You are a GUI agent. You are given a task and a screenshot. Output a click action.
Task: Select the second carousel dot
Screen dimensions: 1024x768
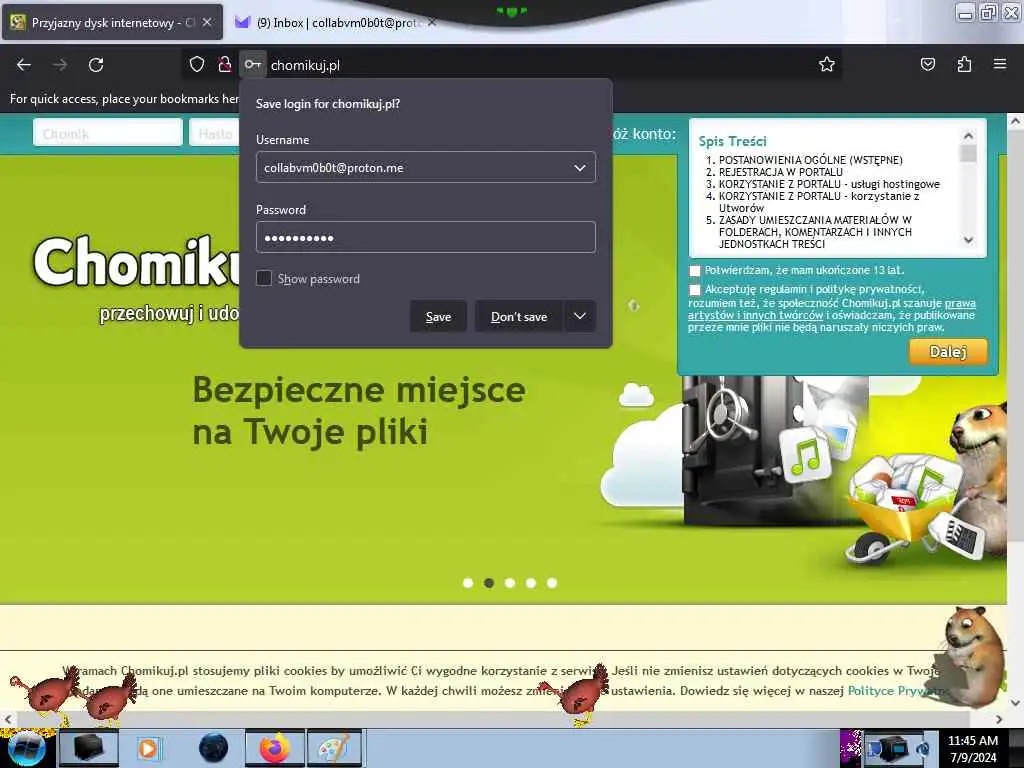coord(489,583)
